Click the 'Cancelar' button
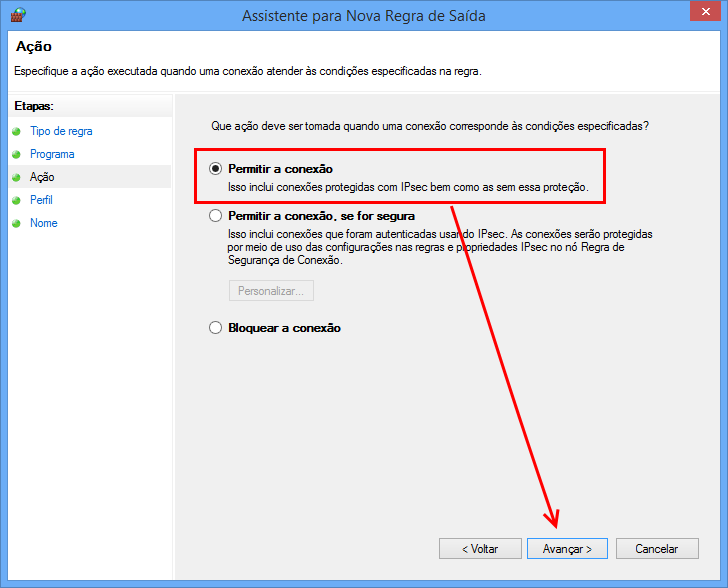 [657, 549]
